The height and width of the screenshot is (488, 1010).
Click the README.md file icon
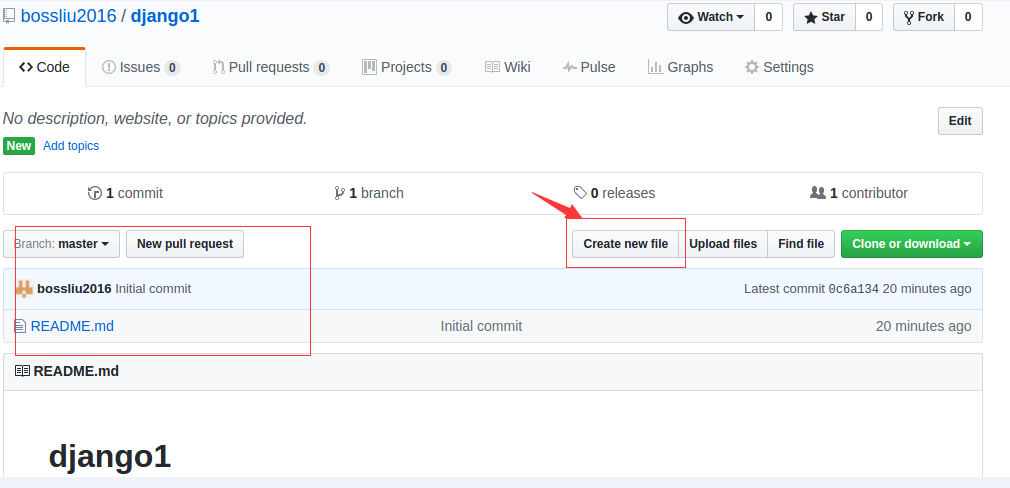(20, 326)
